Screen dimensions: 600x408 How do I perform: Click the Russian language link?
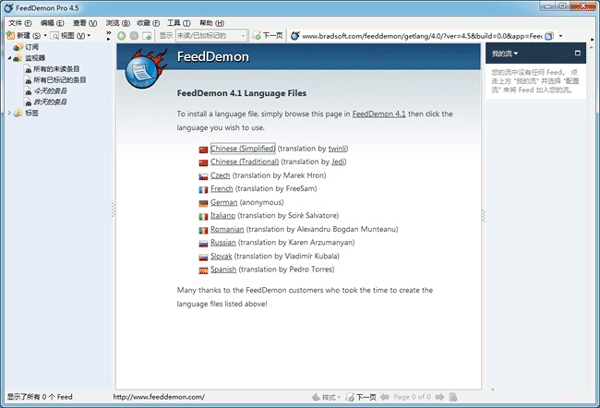pos(223,243)
